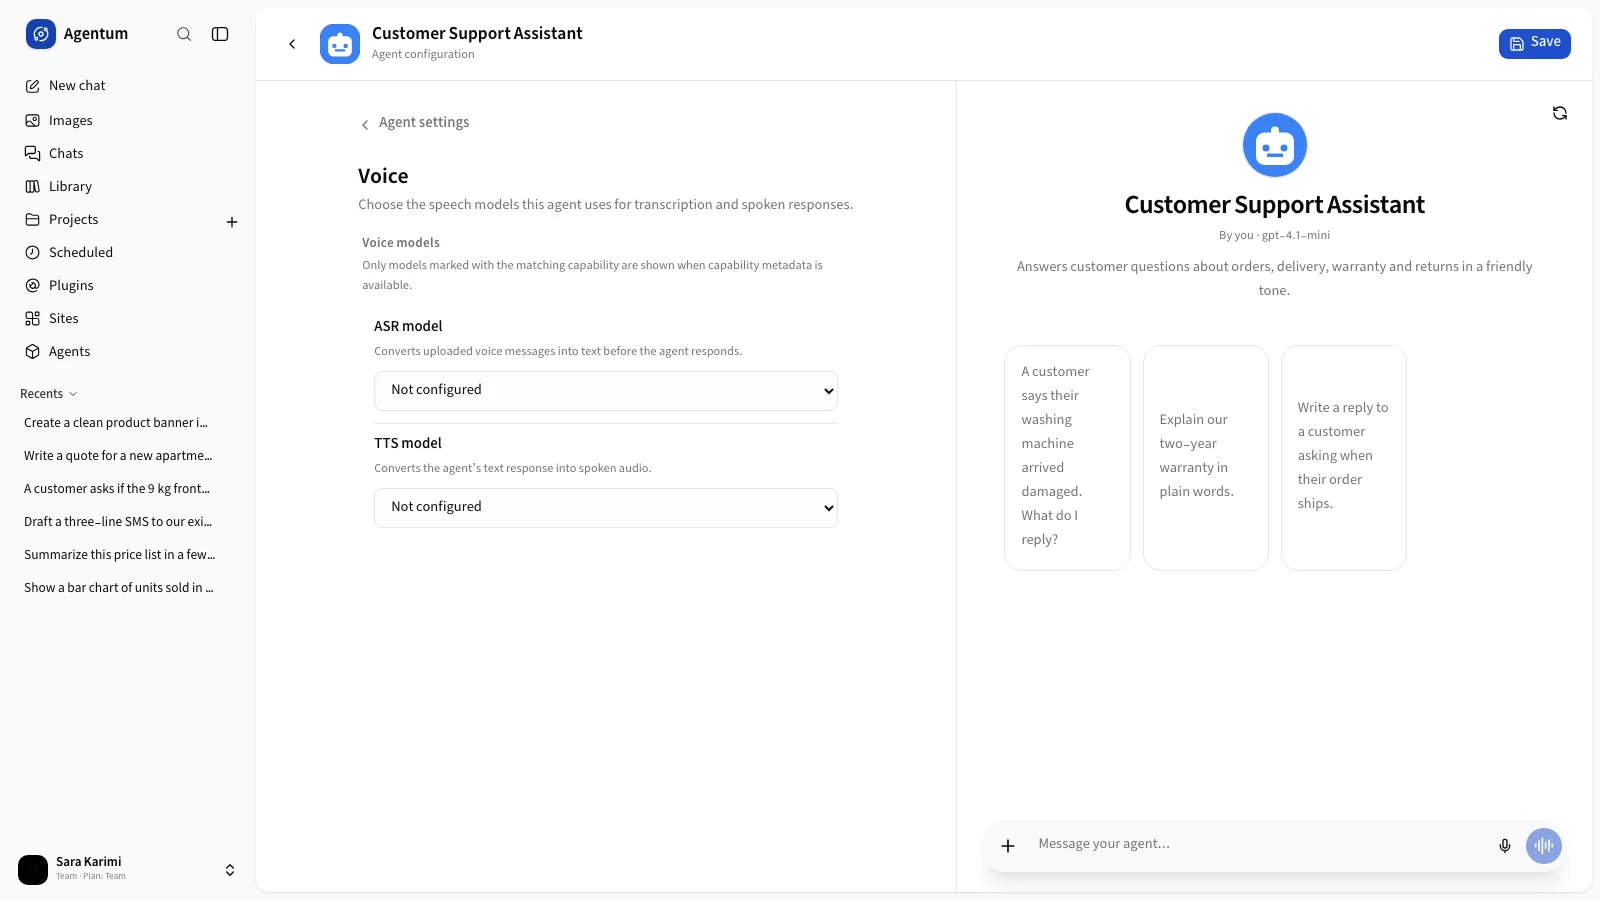Select the damaged washing machine prompt card

click(1067, 458)
